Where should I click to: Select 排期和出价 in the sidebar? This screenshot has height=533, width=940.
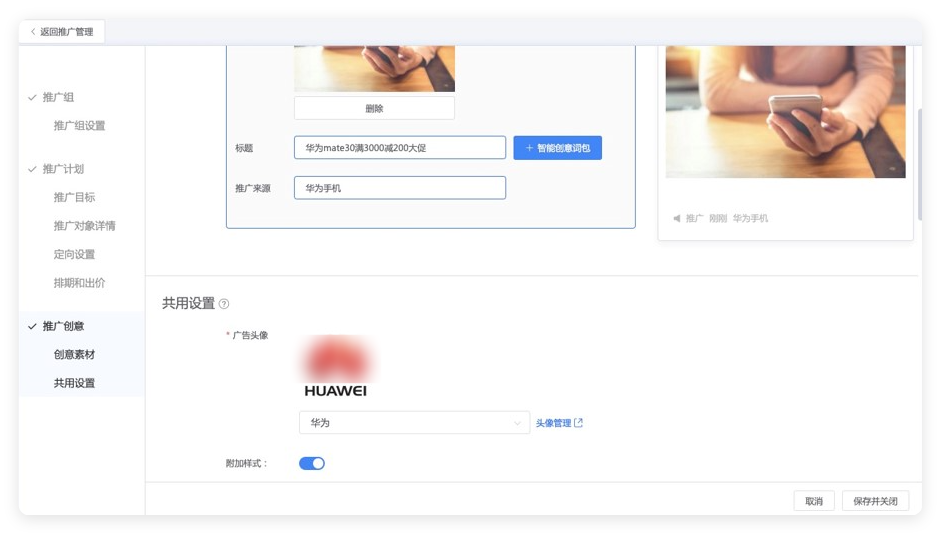click(x=79, y=283)
